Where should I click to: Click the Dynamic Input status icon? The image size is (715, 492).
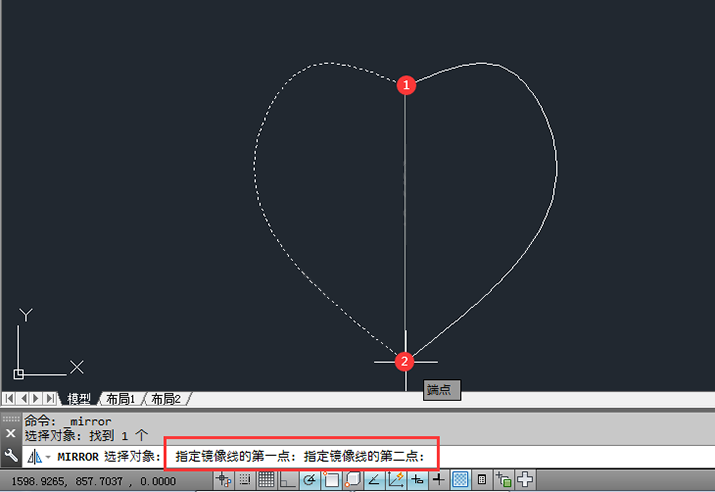coord(417,480)
